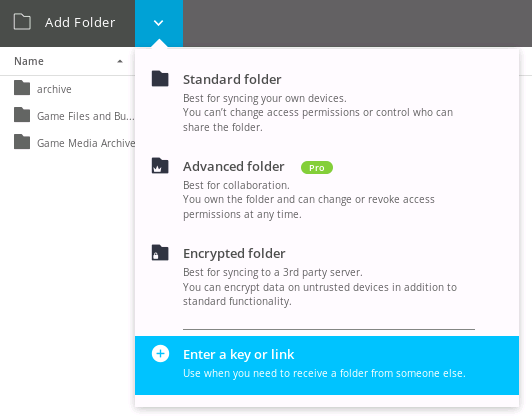
Task: Open the archive folder row
Action: (x=68, y=89)
